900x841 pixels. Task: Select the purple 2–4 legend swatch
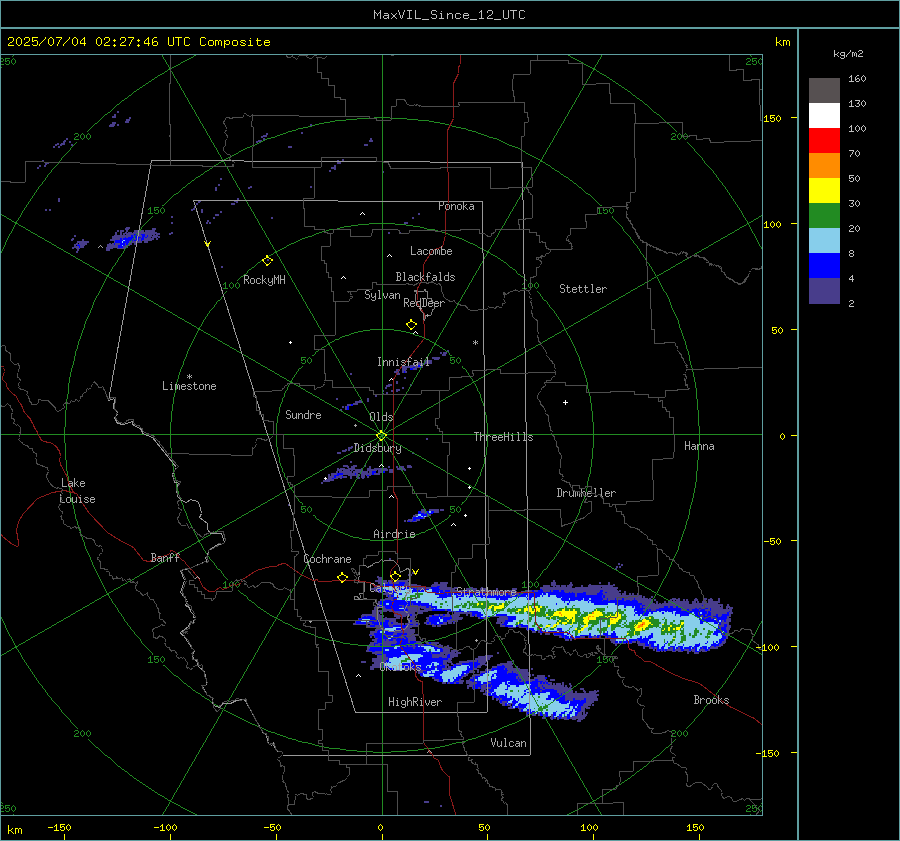pos(824,290)
